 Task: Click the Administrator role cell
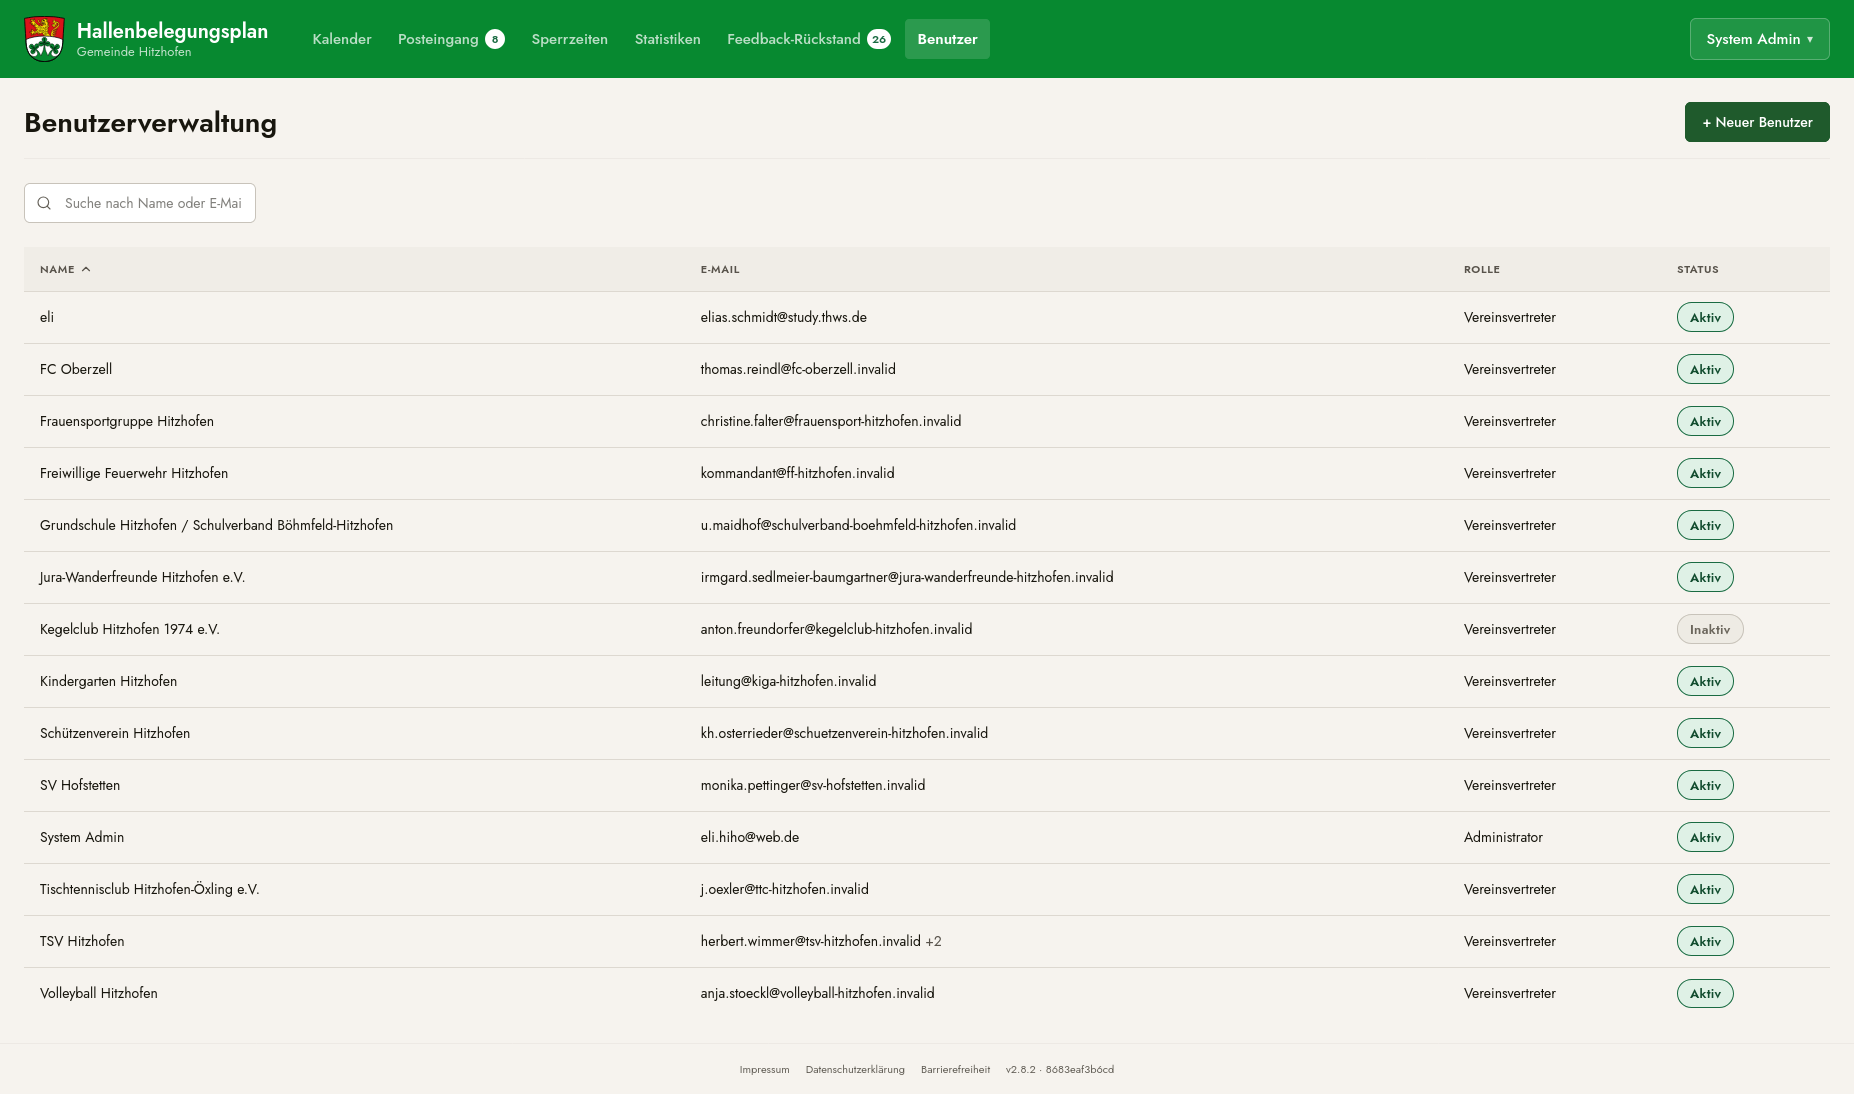click(1503, 837)
